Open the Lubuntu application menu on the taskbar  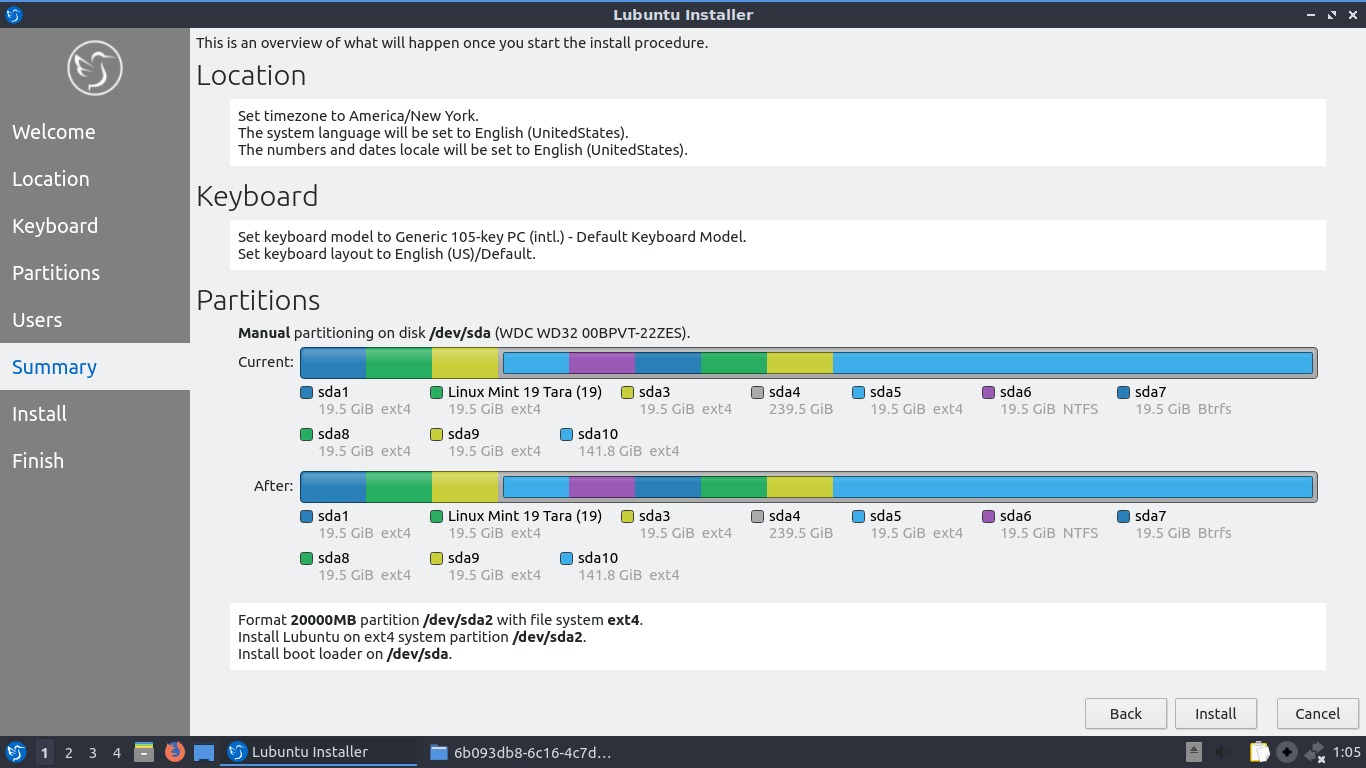pyautogui.click(x=16, y=751)
